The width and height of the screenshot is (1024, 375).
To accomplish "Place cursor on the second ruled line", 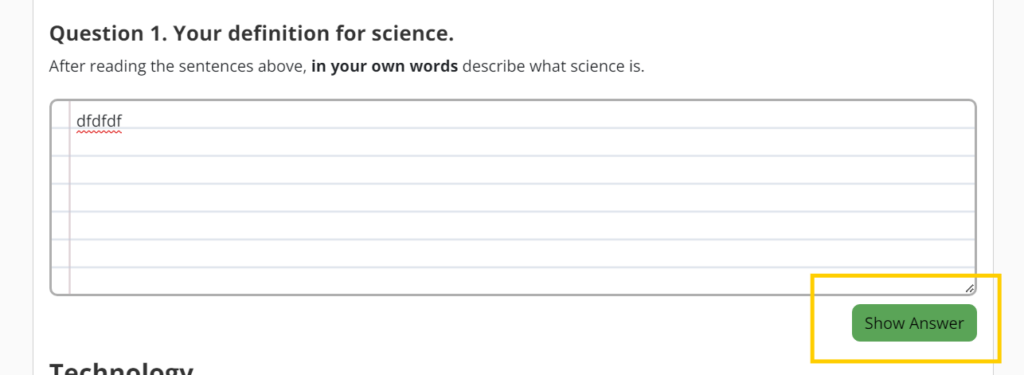I will point(522,142).
